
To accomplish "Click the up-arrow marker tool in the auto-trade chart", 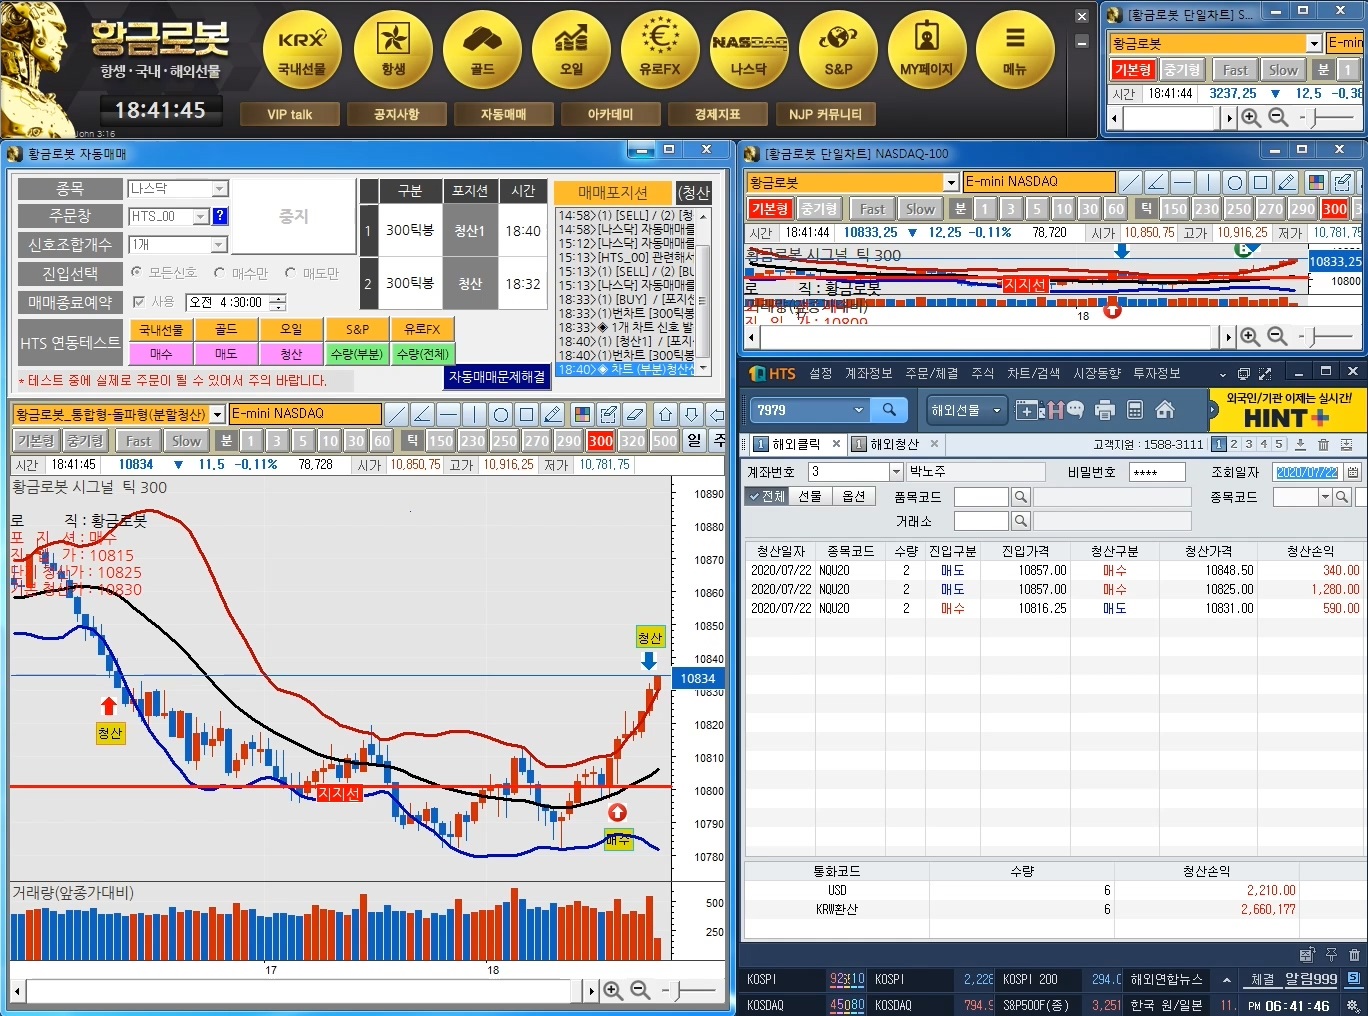I will coord(665,414).
